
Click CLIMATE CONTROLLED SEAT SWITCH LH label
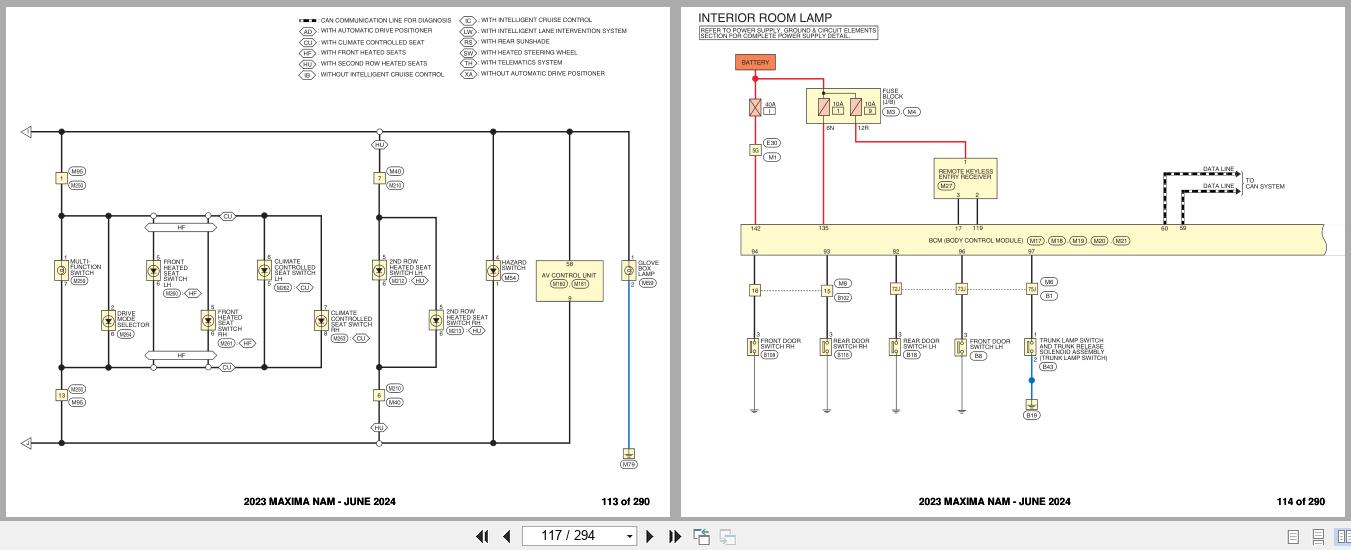pos(295,271)
